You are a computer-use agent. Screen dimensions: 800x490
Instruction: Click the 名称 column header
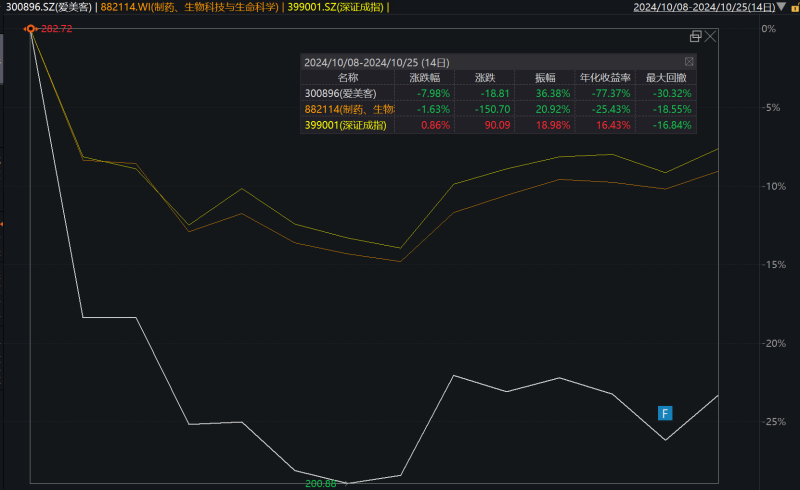coord(348,78)
